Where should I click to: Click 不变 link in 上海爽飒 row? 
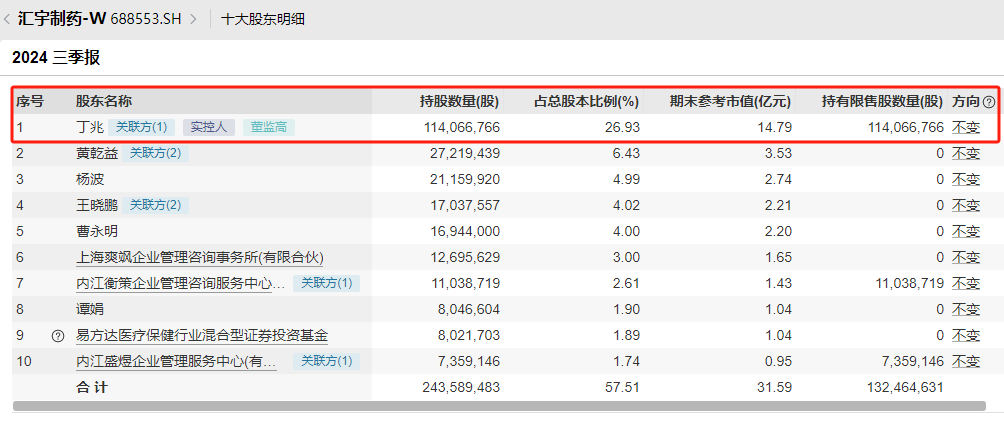tap(966, 258)
